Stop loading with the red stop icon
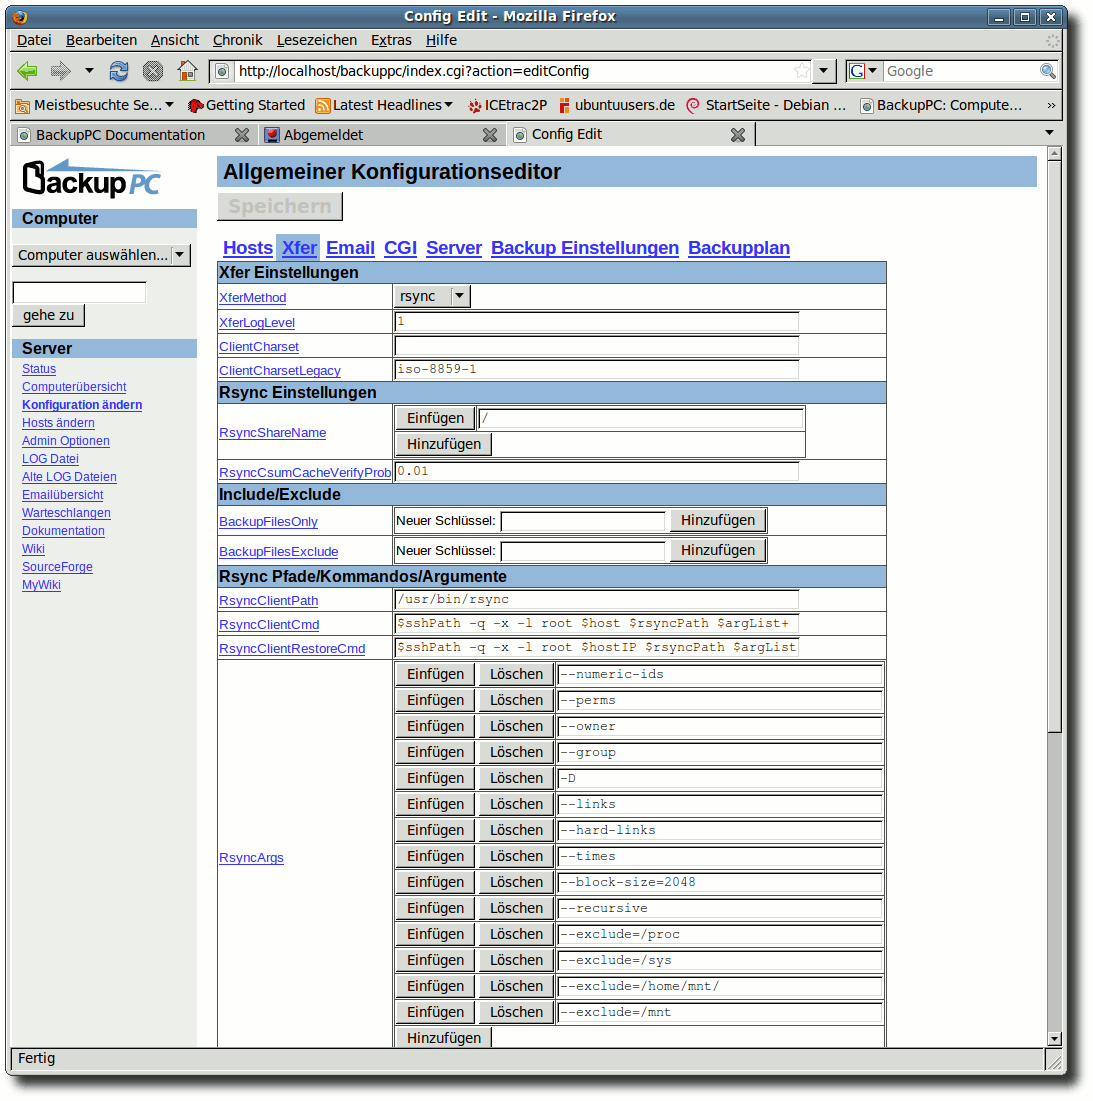 [152, 71]
